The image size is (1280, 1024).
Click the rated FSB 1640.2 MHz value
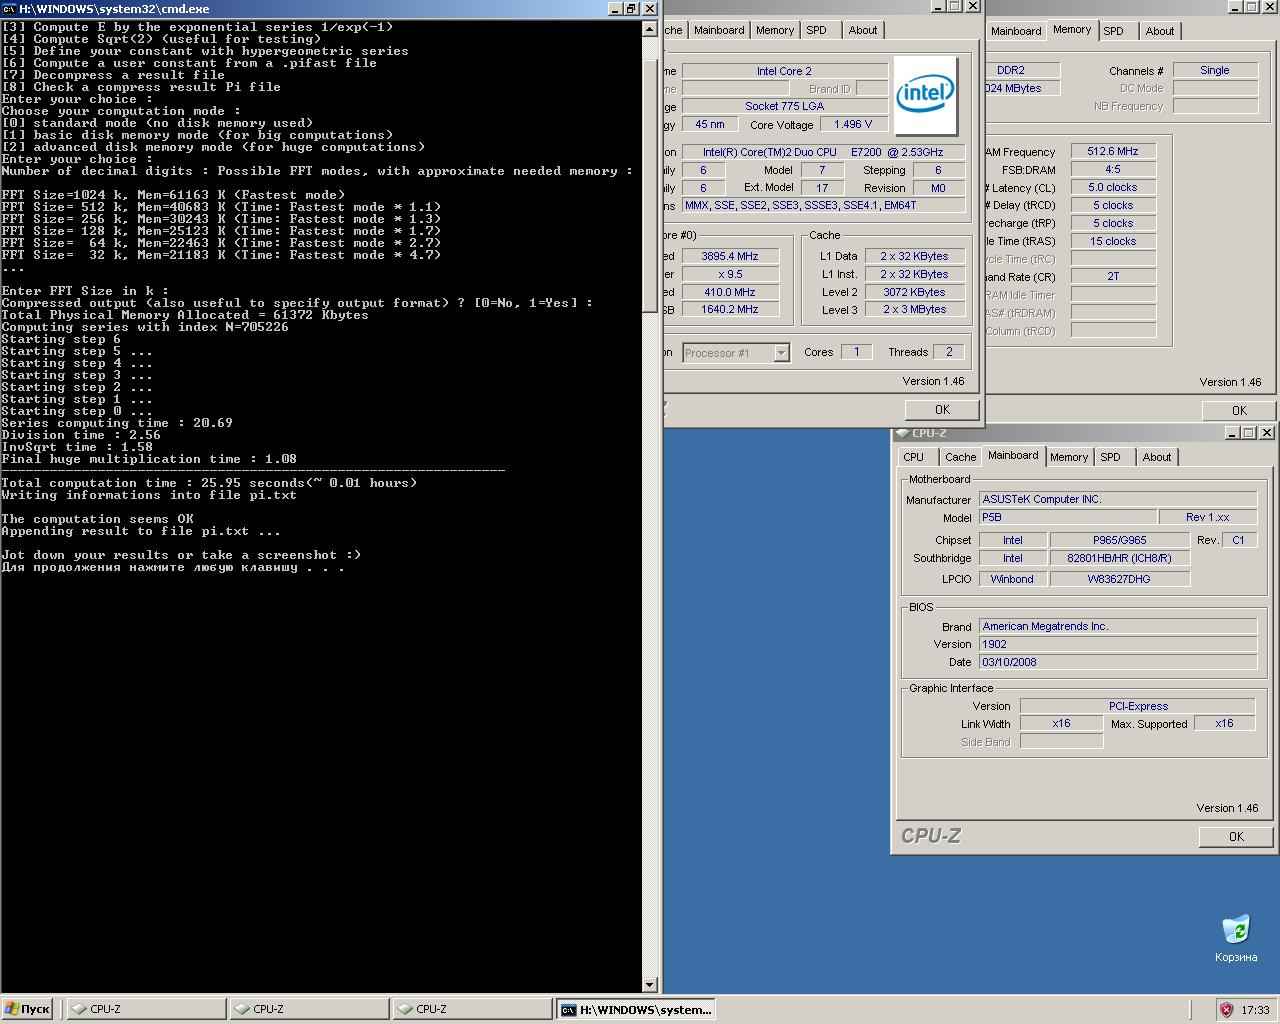coord(730,309)
